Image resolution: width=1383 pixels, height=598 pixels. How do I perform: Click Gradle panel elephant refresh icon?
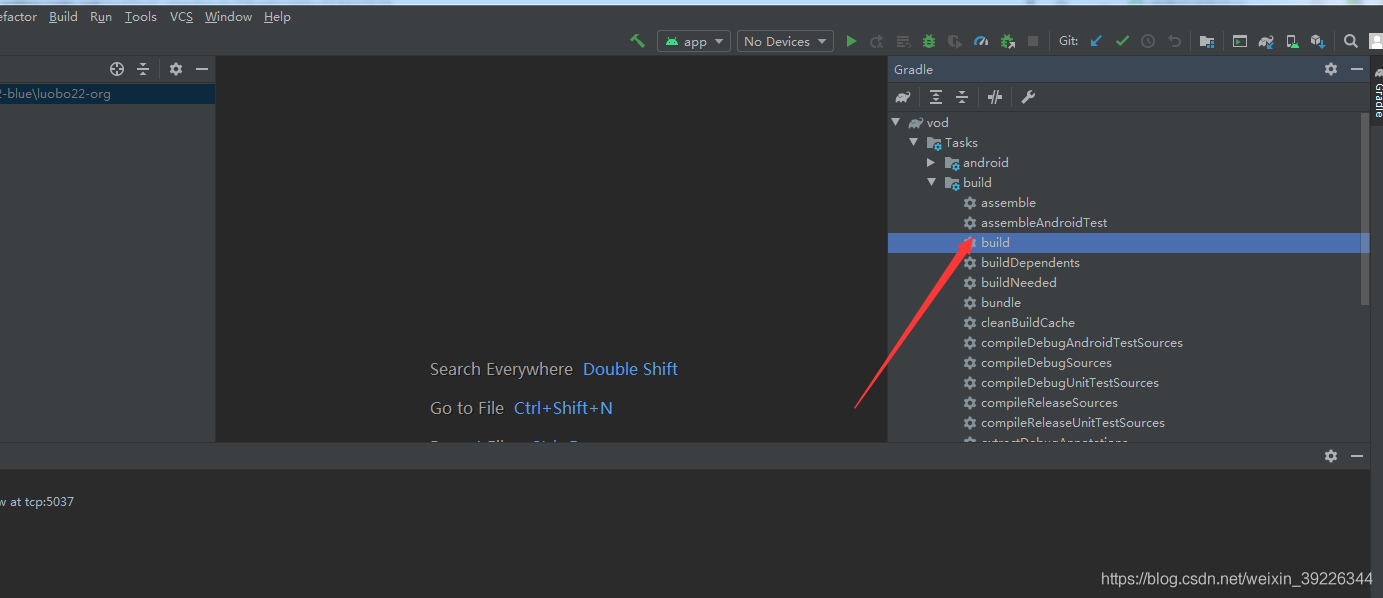tap(903, 97)
